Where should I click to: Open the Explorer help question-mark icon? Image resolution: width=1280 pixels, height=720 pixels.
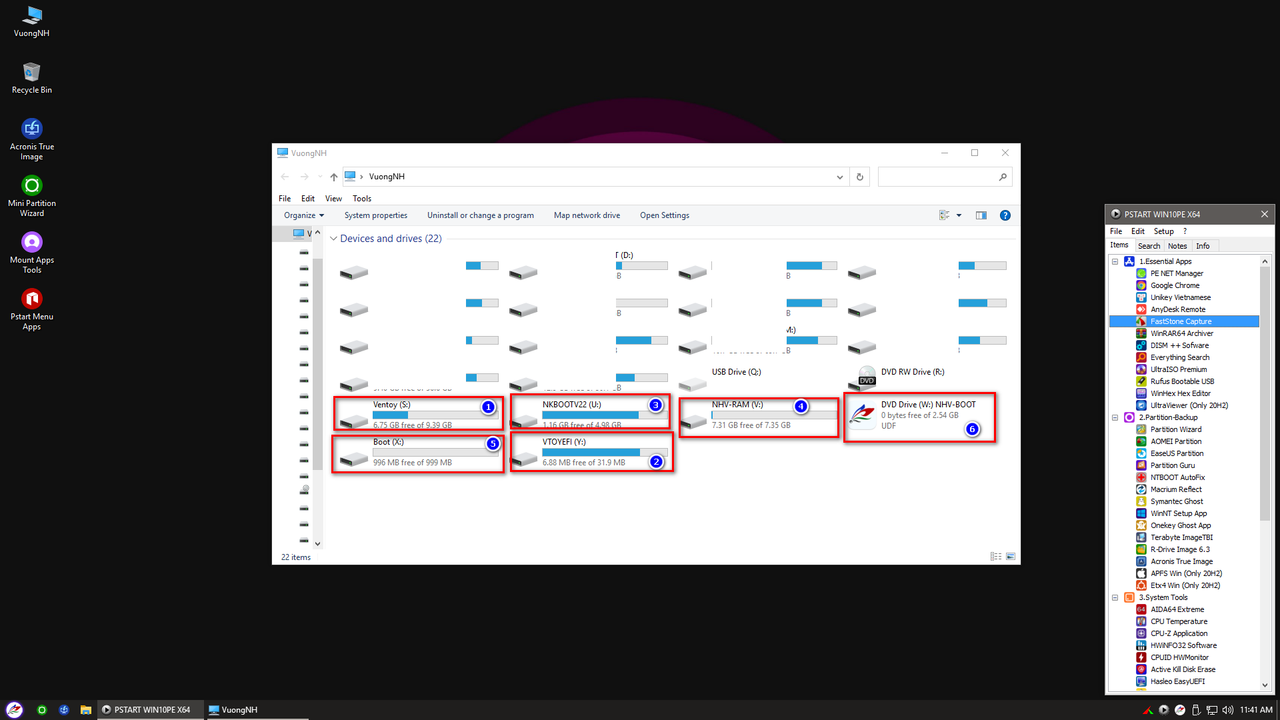click(x=1005, y=215)
